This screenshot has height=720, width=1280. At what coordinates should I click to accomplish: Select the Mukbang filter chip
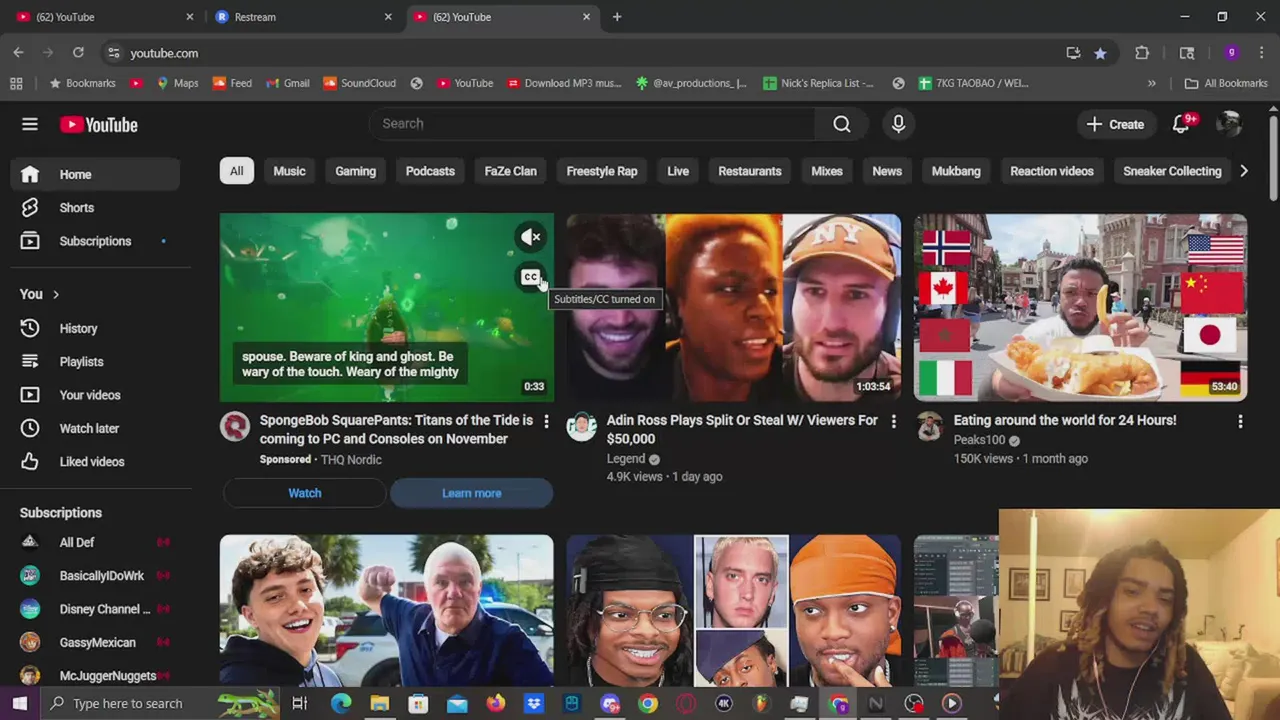(x=956, y=171)
